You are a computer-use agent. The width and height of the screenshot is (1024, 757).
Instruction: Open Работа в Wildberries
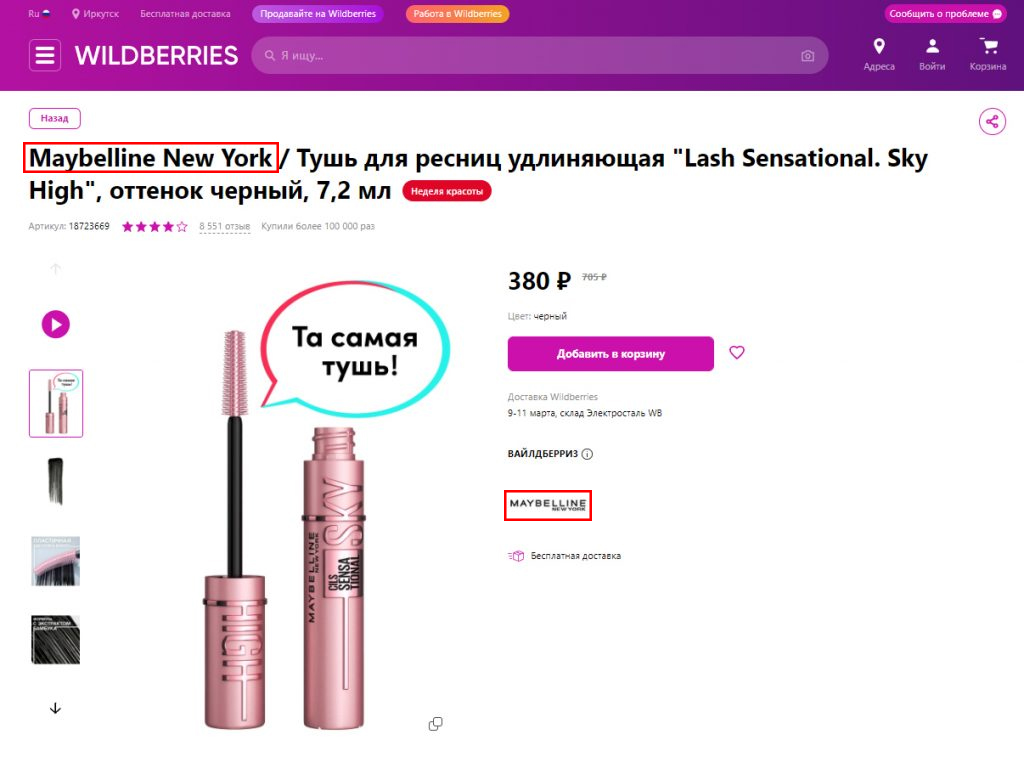click(x=457, y=14)
